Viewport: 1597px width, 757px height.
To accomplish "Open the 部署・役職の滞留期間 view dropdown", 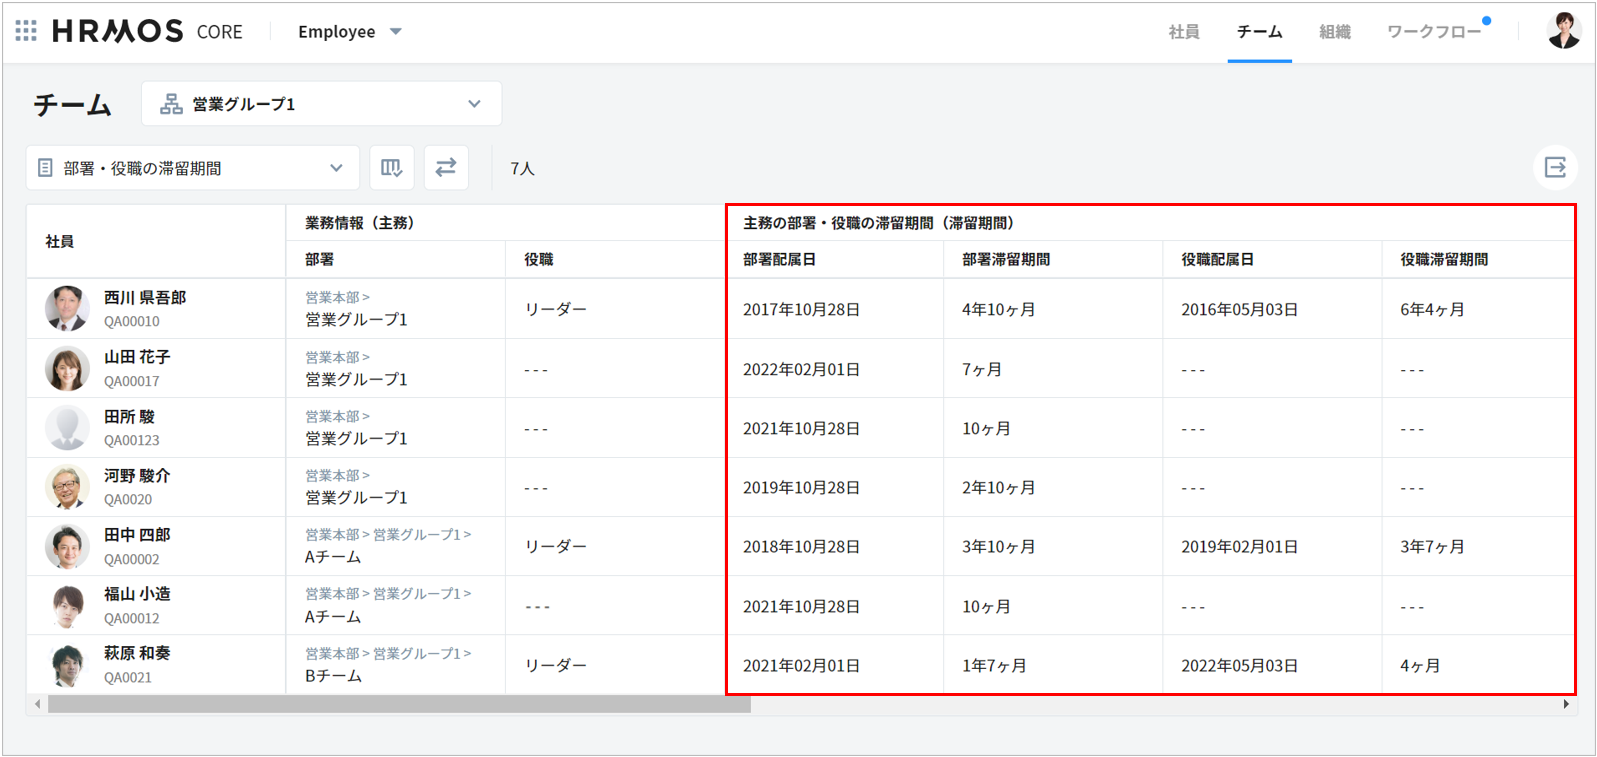I will point(192,168).
